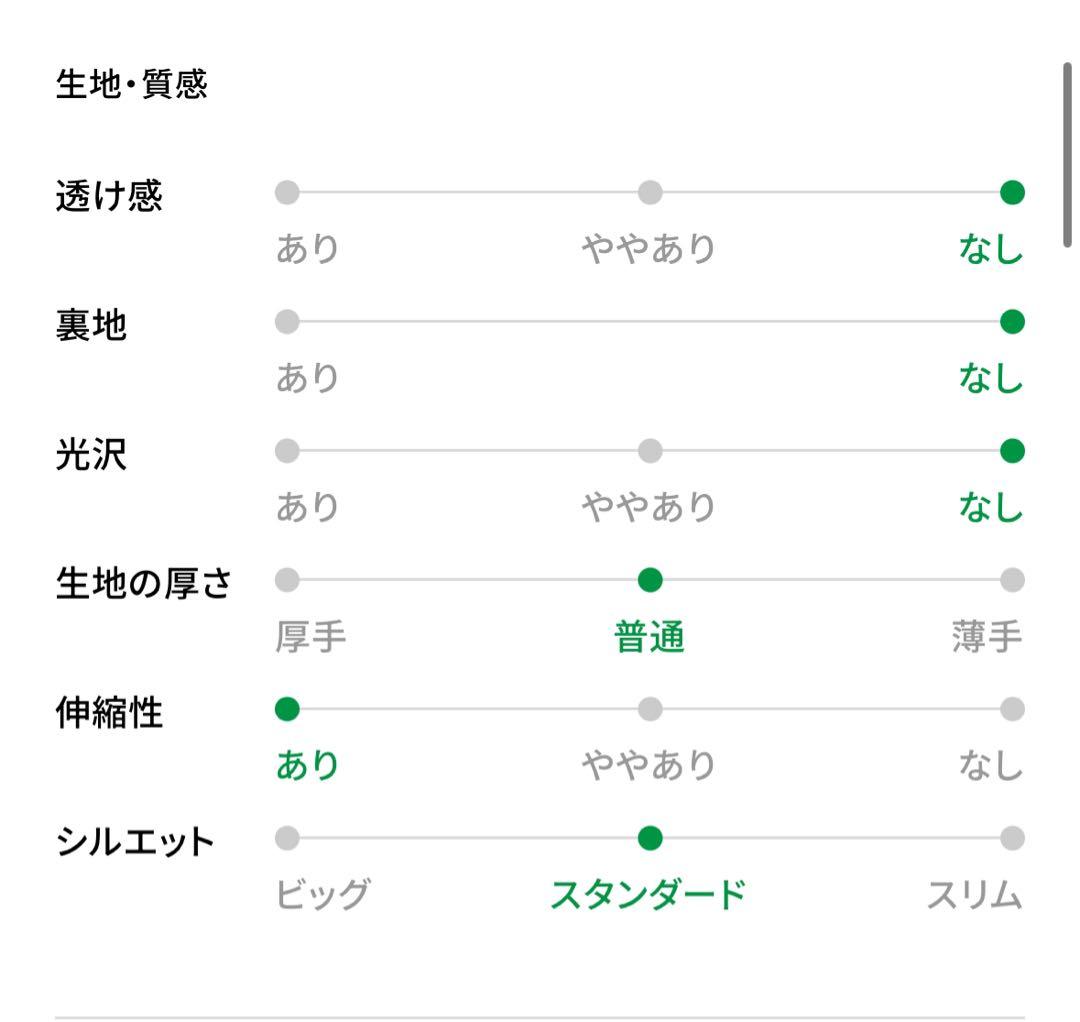Select the スリム dot for シルエット
Screen dimensions: 1080x1022
(1012, 838)
